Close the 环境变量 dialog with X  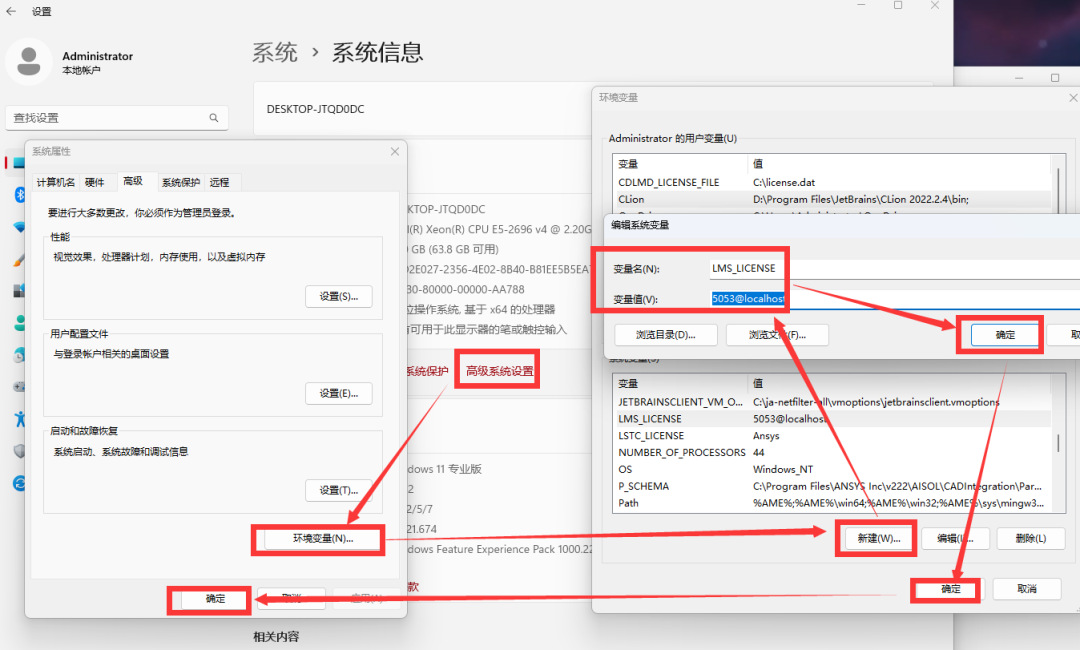1073,98
